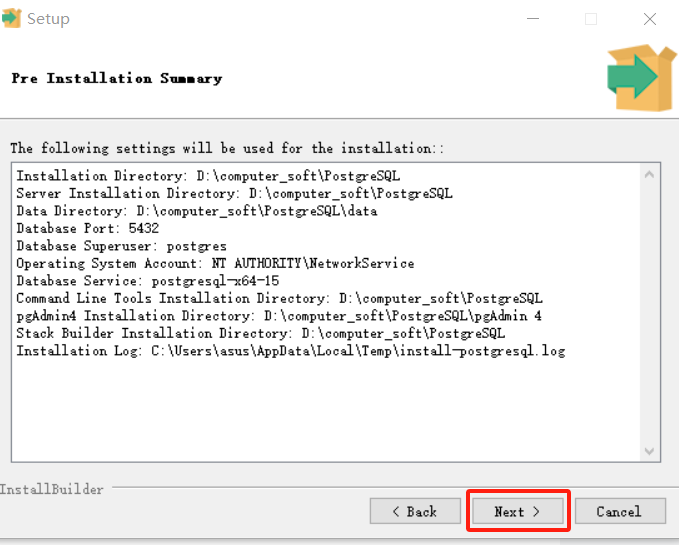Click the 'Setup' window title text
The image size is (679, 545).
tap(48, 19)
